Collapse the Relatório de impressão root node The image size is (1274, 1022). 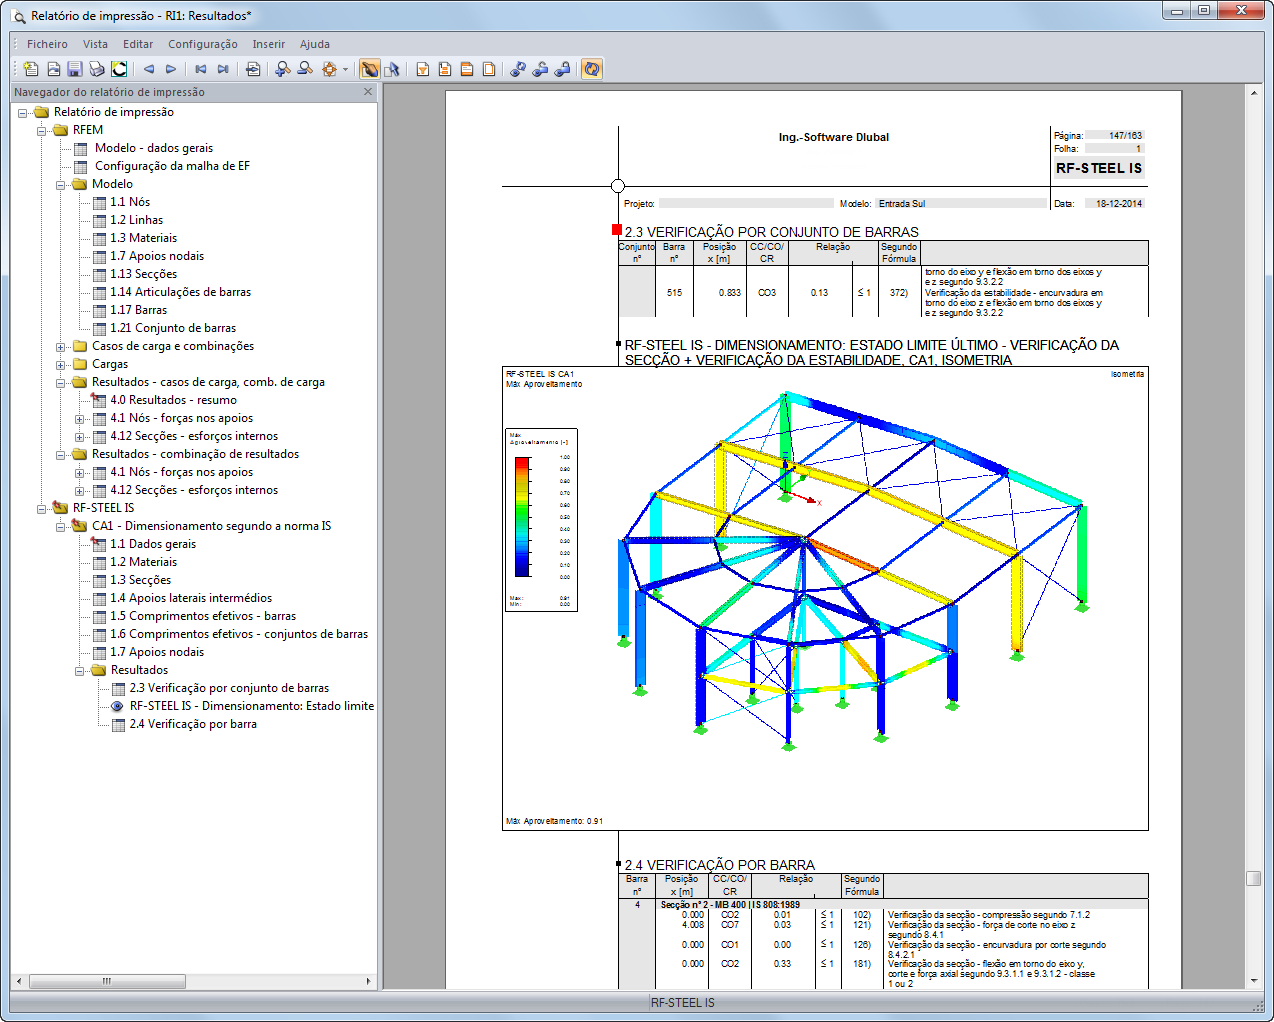[23, 113]
